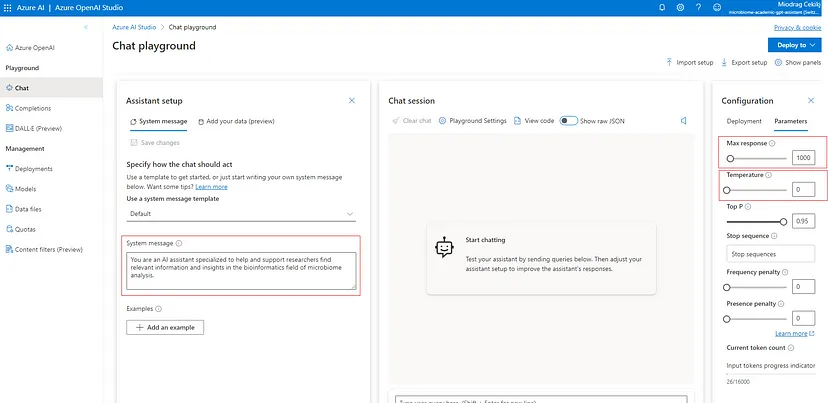Close the Configuration panel

(x=811, y=100)
